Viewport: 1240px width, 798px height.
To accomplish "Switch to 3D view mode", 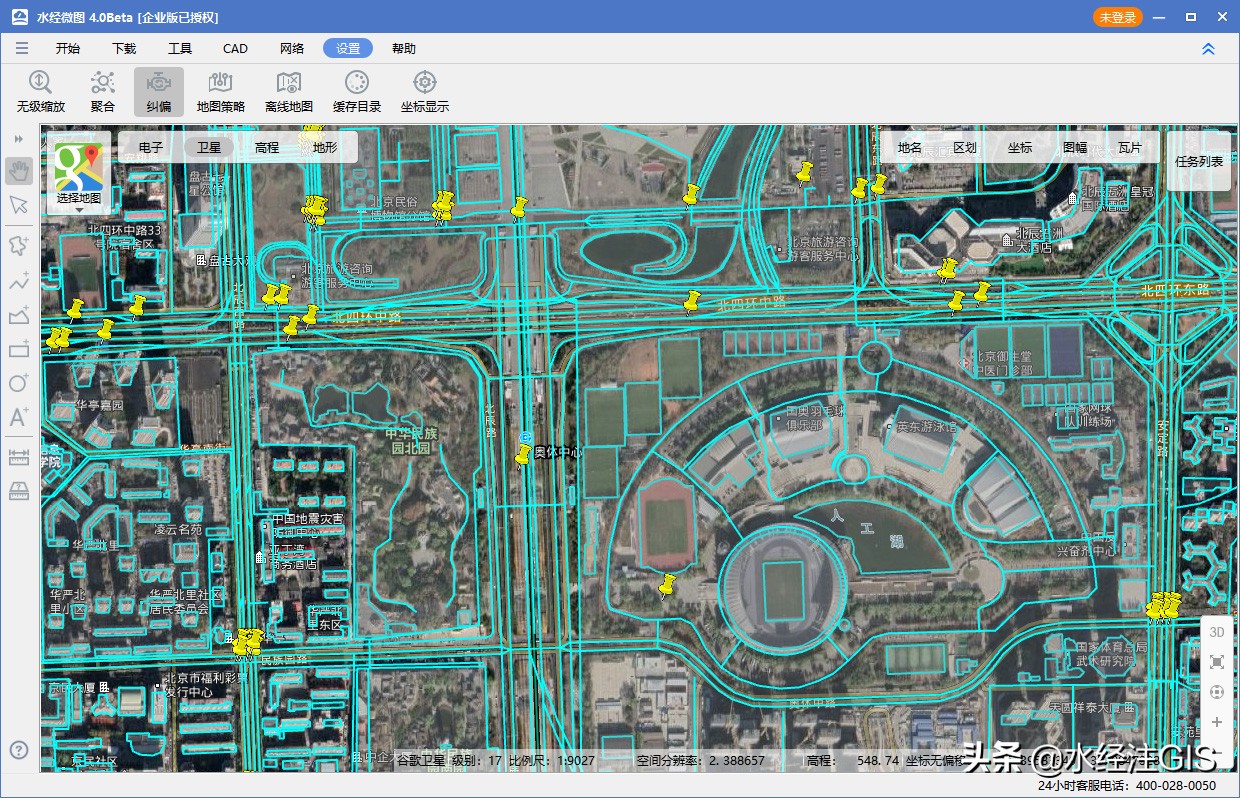I will coord(1217,632).
